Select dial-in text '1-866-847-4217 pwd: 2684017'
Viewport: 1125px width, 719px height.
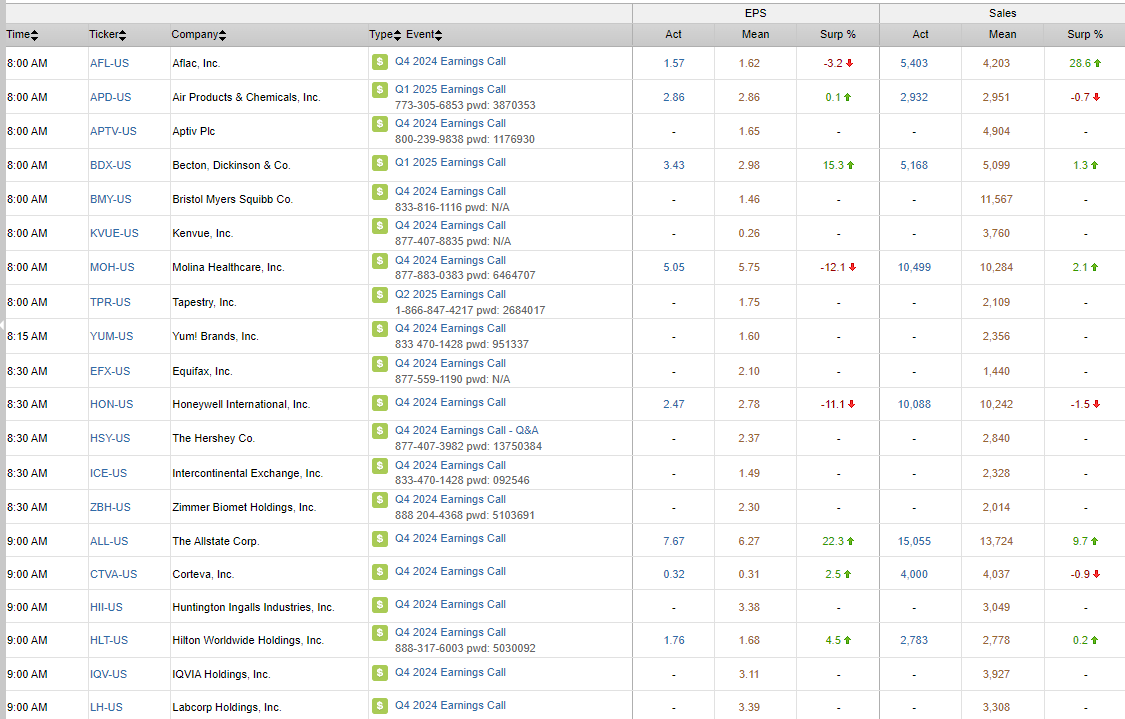[x=470, y=310]
